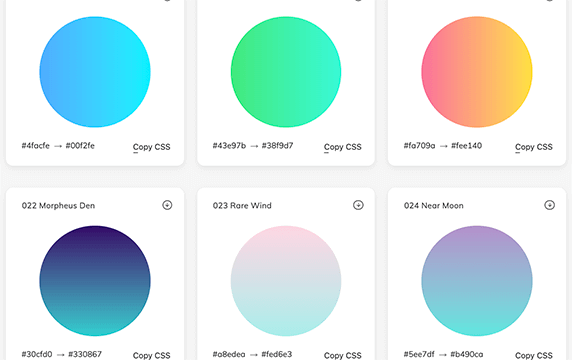Image resolution: width=572 pixels, height=360 pixels.
Task: Click the 024 Near Moon title
Action: point(433,206)
